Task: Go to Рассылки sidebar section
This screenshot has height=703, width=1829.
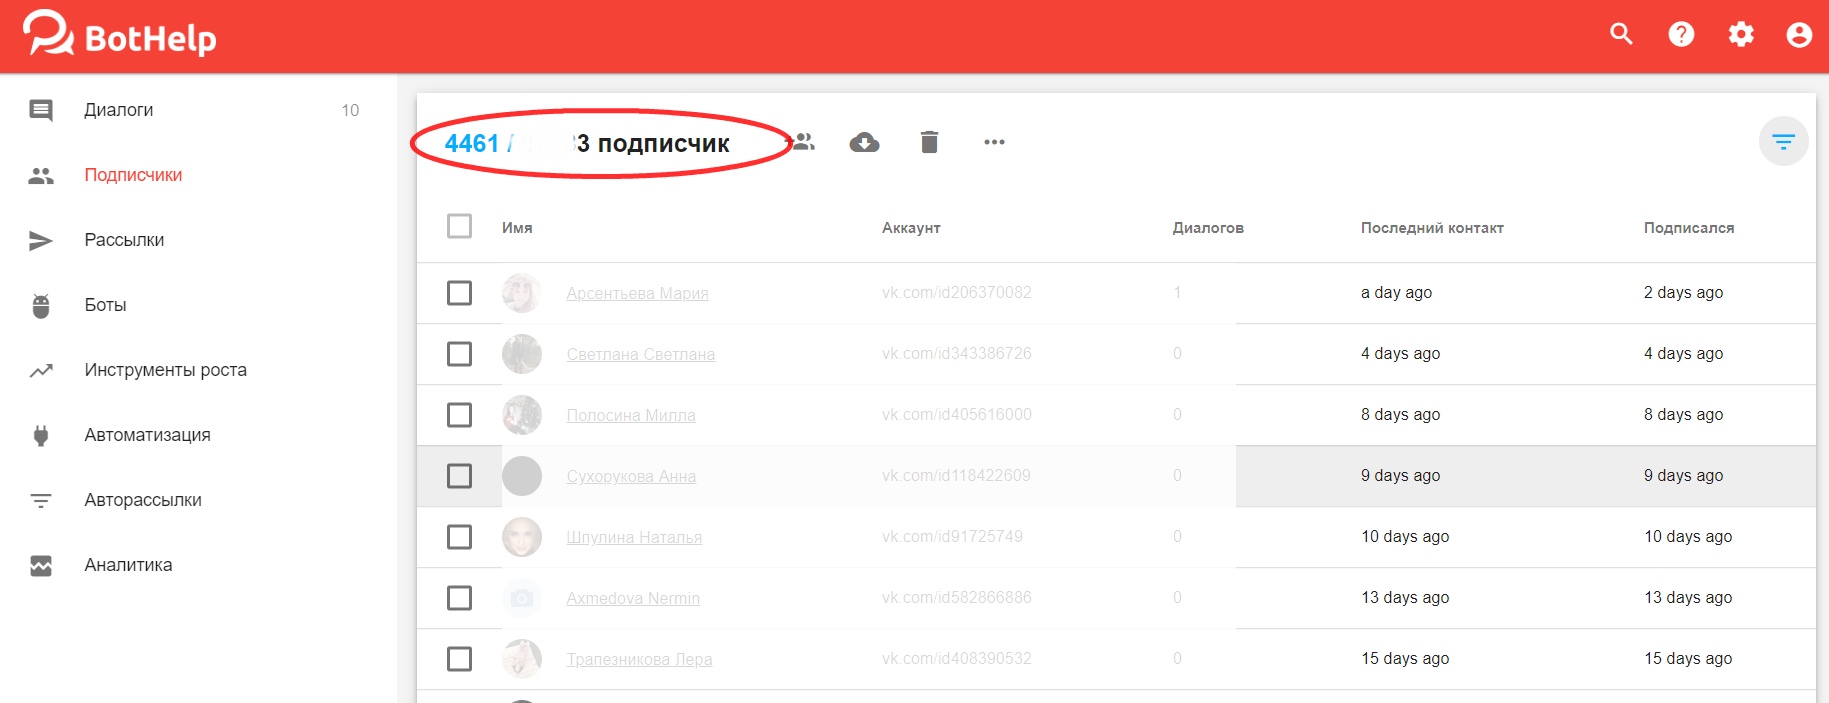Action: point(124,240)
